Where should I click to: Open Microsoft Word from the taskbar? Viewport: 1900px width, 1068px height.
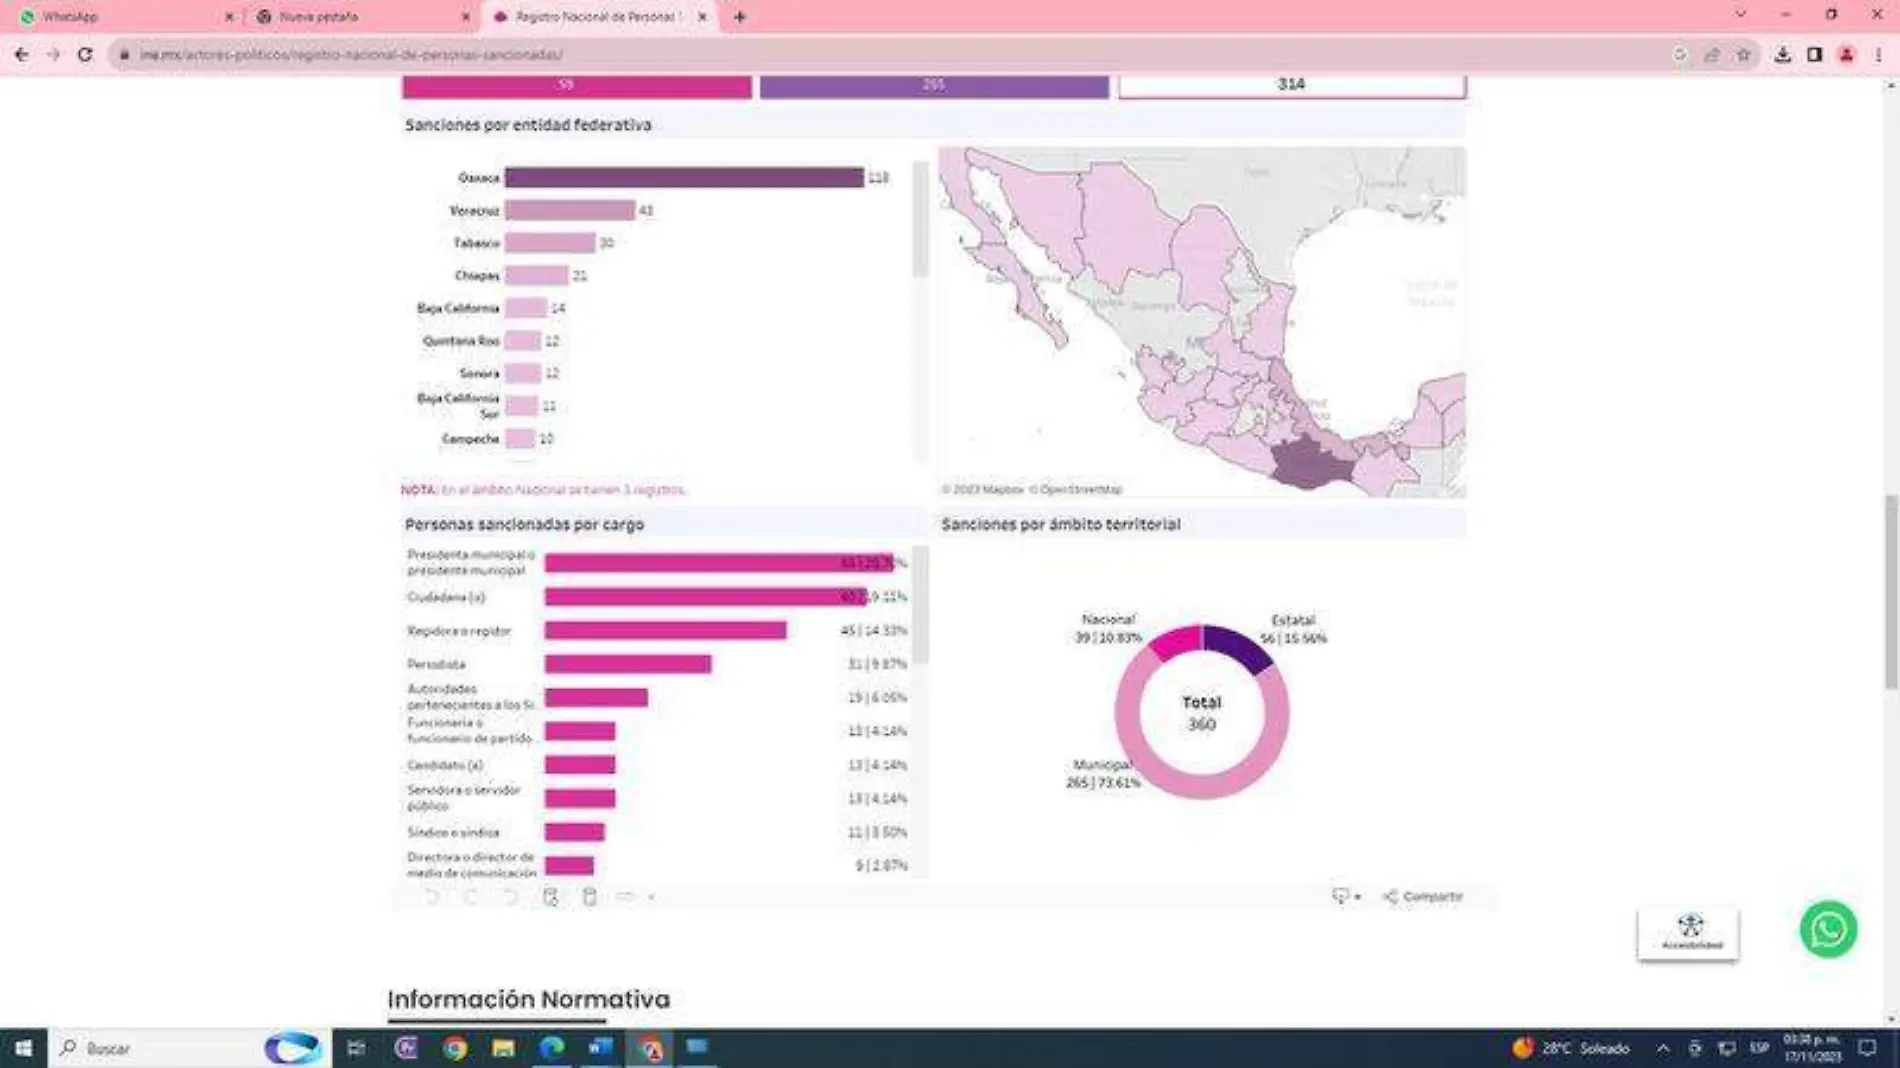[x=600, y=1048]
